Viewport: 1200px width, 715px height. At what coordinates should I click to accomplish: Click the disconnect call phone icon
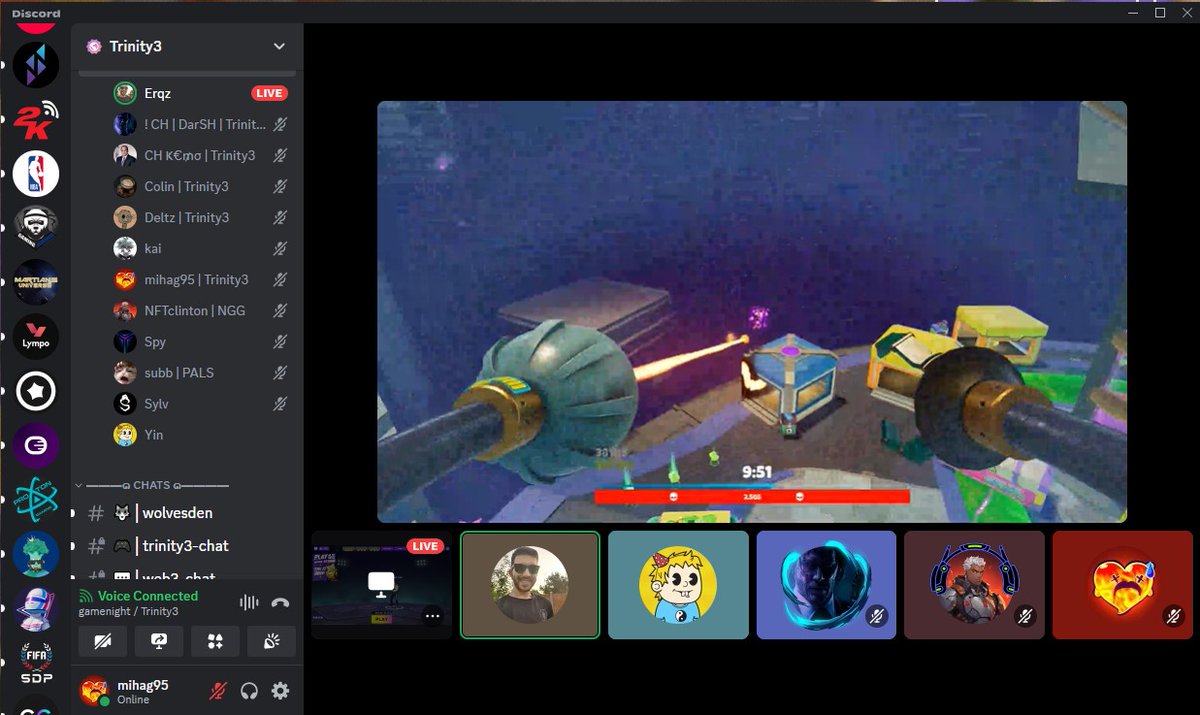tap(280, 603)
